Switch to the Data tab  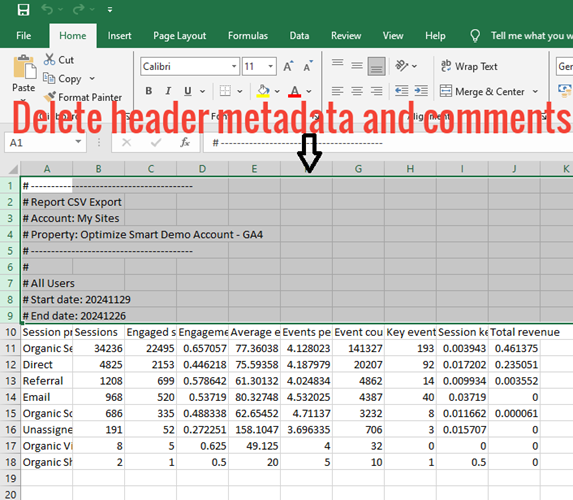[x=299, y=36]
